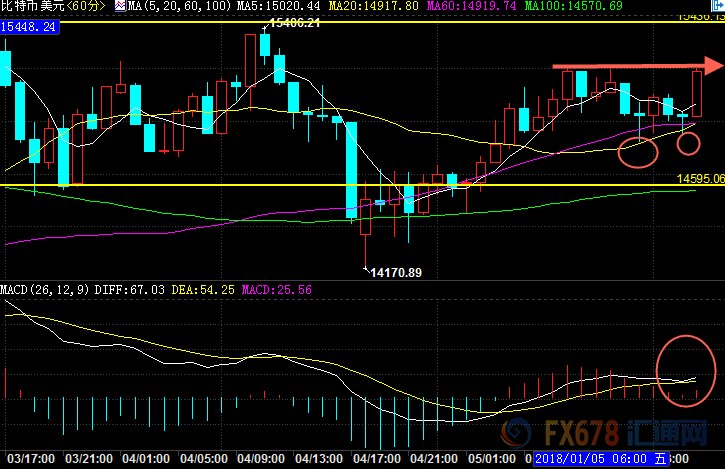Screen dimensions: 725x469
Task: Click the exit arrow icon at top-right
Action: point(718,6)
